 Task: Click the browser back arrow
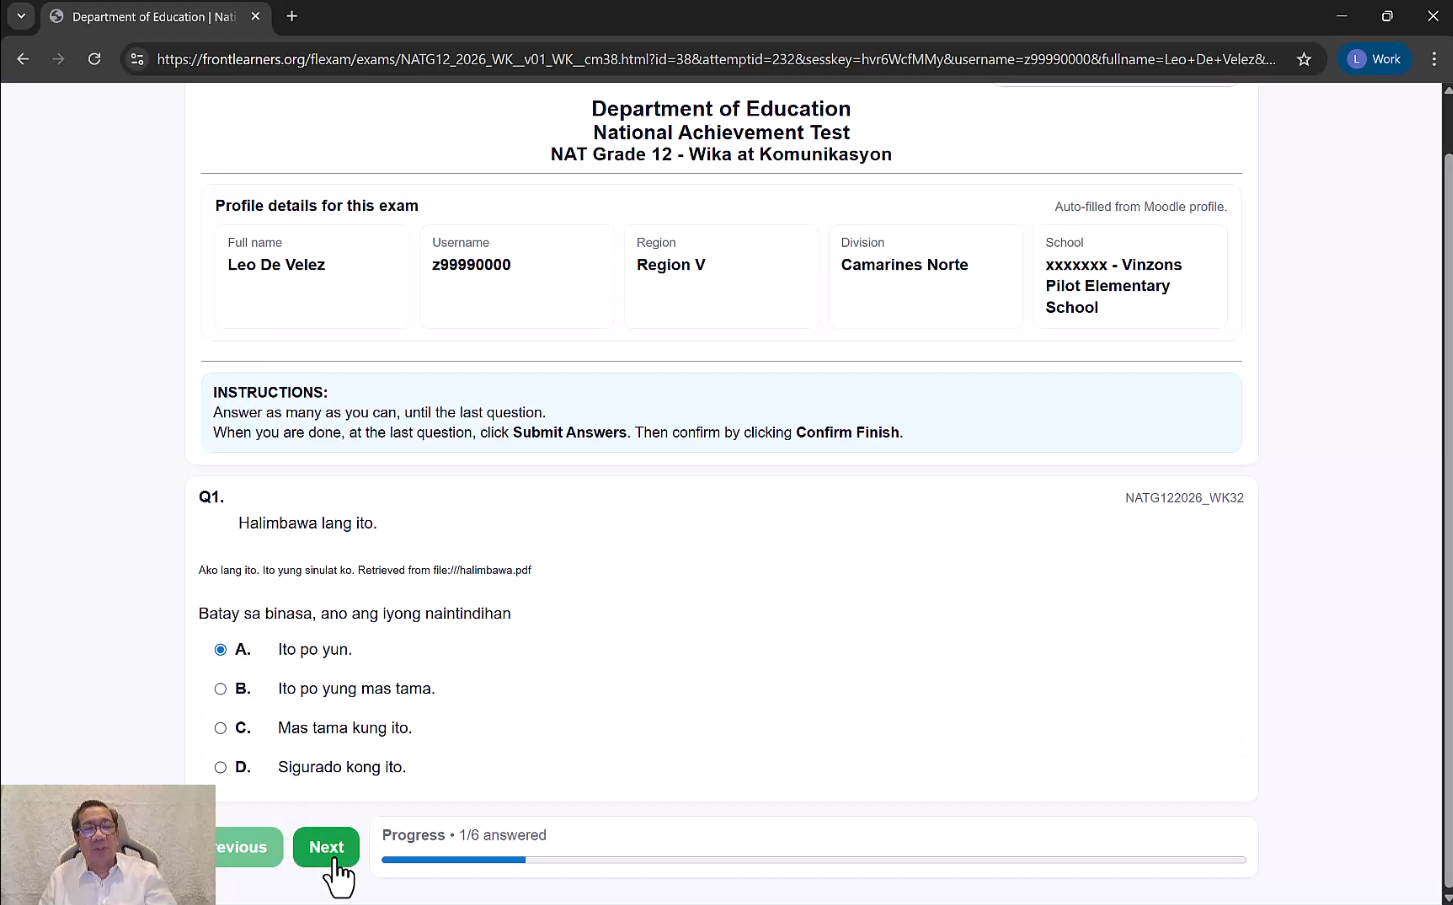coord(22,59)
